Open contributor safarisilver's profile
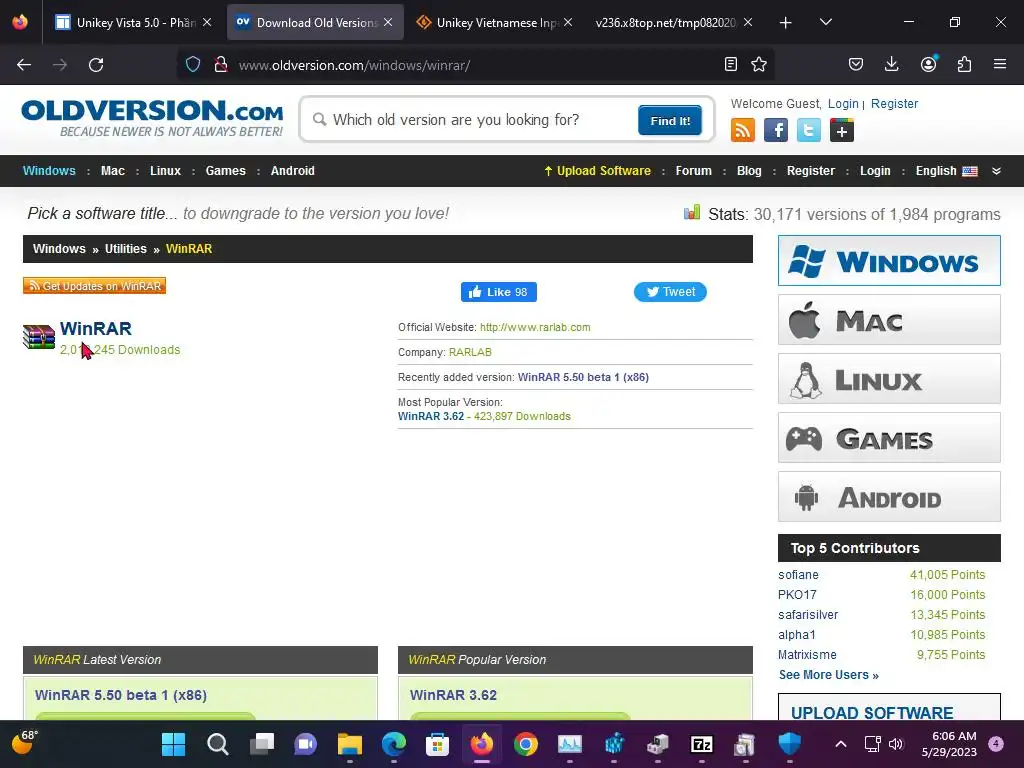Viewport: 1024px width, 768px height. pyautogui.click(x=808, y=615)
